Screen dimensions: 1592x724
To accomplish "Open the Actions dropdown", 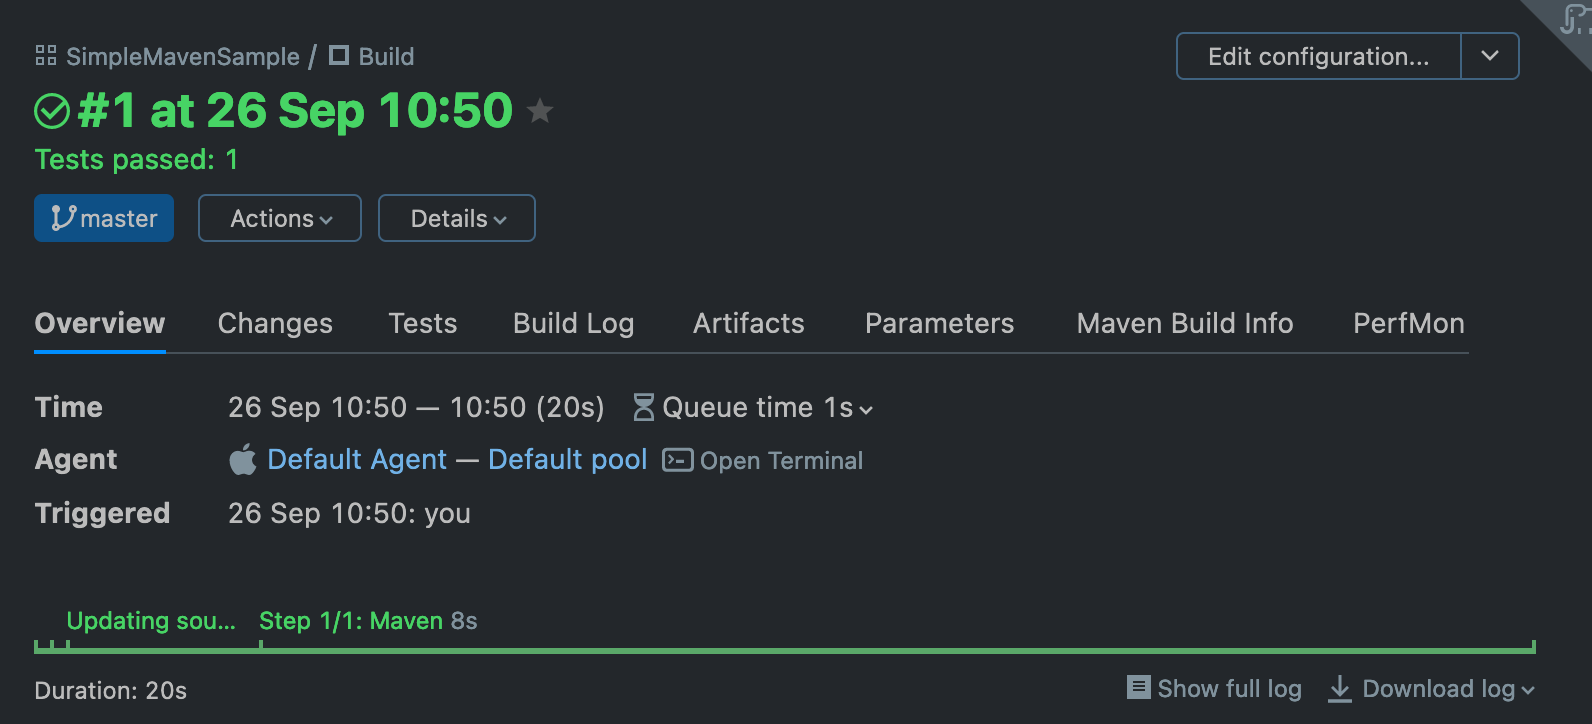I will (x=279, y=218).
